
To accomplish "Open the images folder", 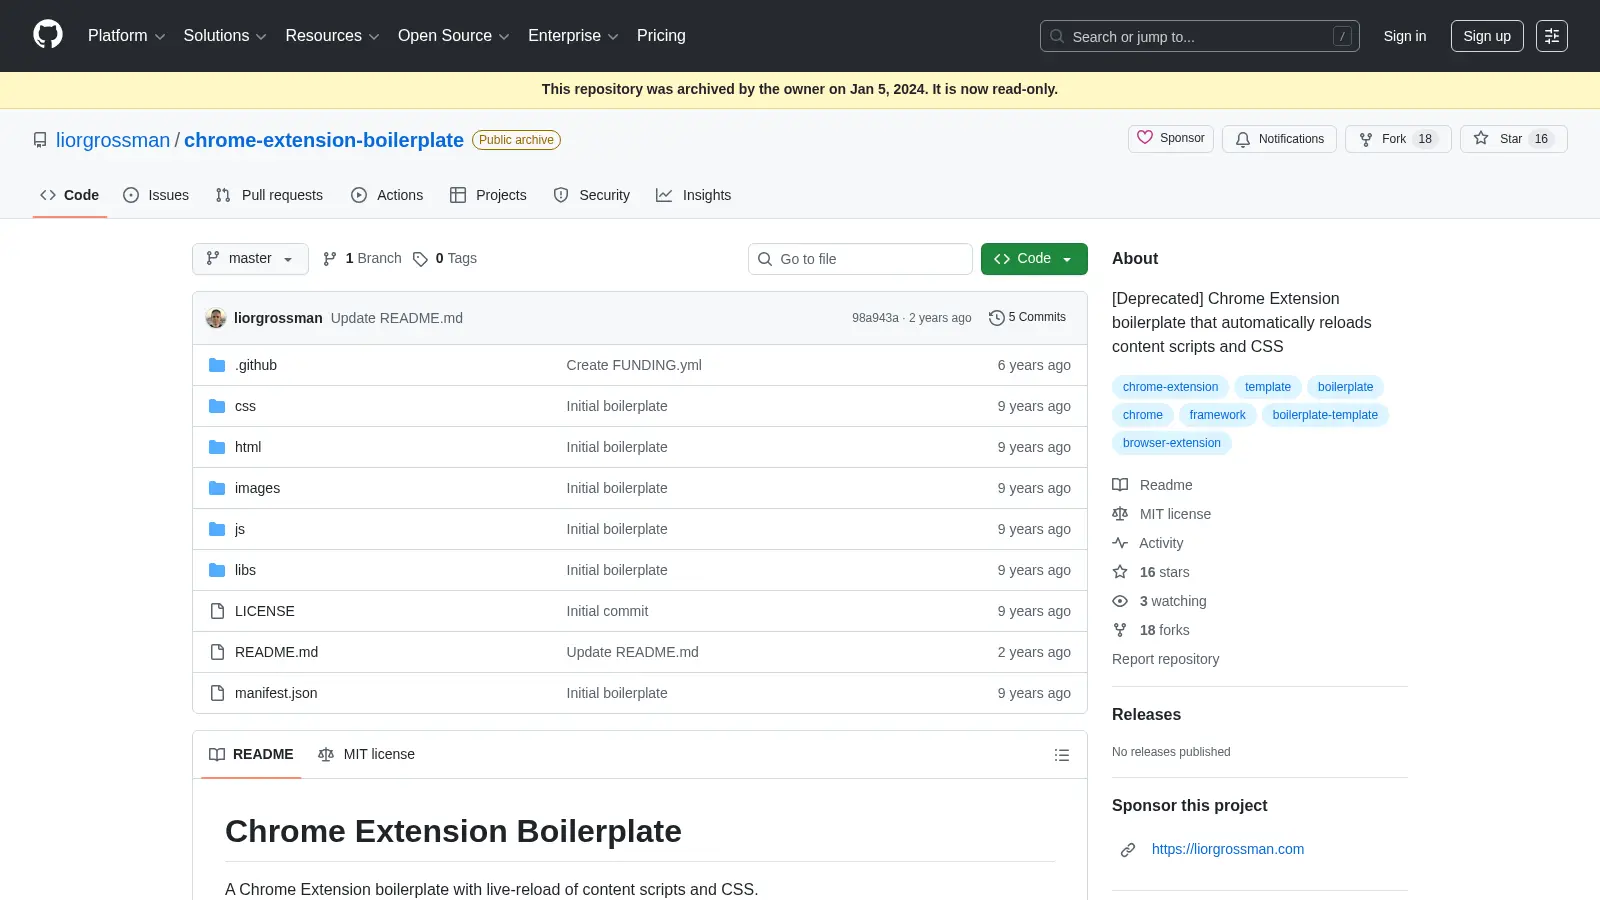I will (x=257, y=488).
